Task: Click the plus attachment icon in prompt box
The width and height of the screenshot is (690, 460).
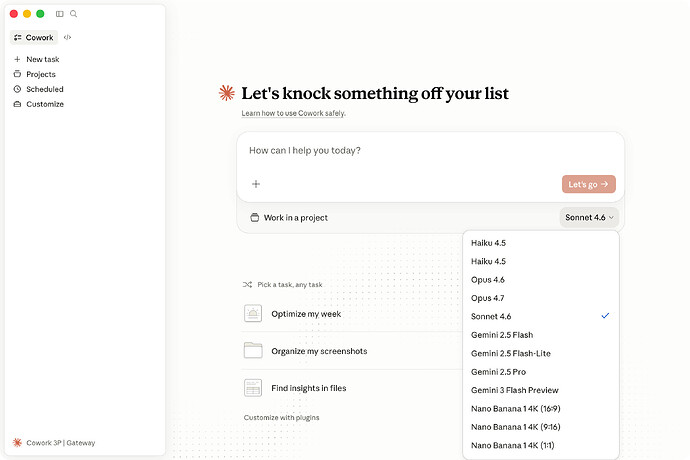Action: pyautogui.click(x=256, y=184)
